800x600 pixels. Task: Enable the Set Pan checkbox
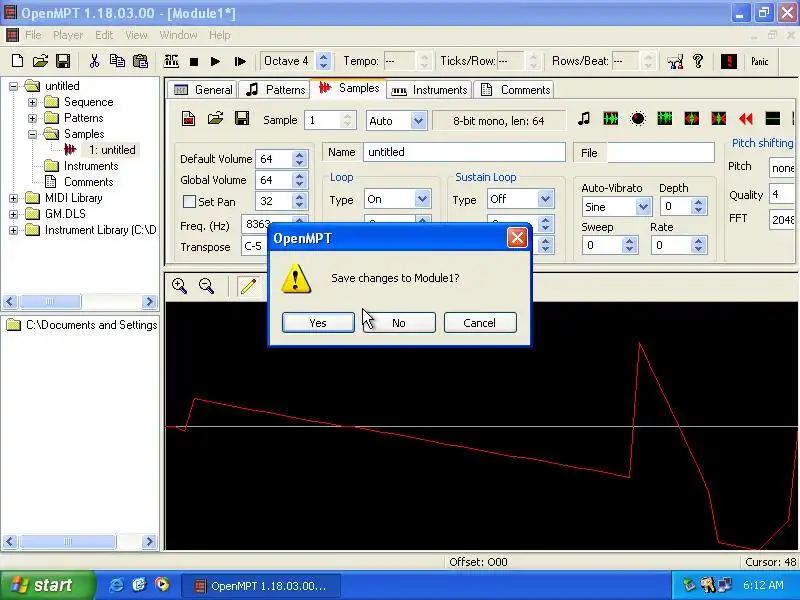coord(189,202)
